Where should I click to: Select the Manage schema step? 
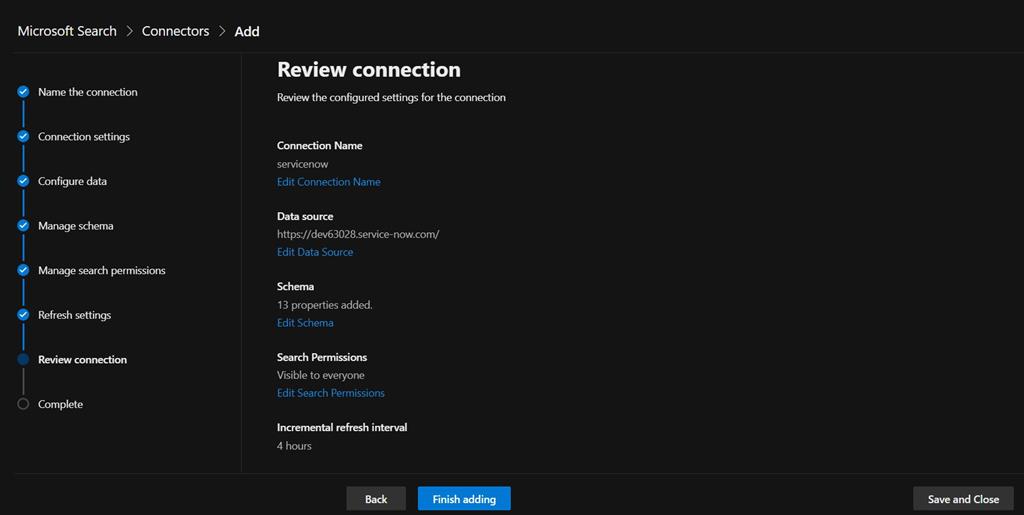[x=75, y=226]
